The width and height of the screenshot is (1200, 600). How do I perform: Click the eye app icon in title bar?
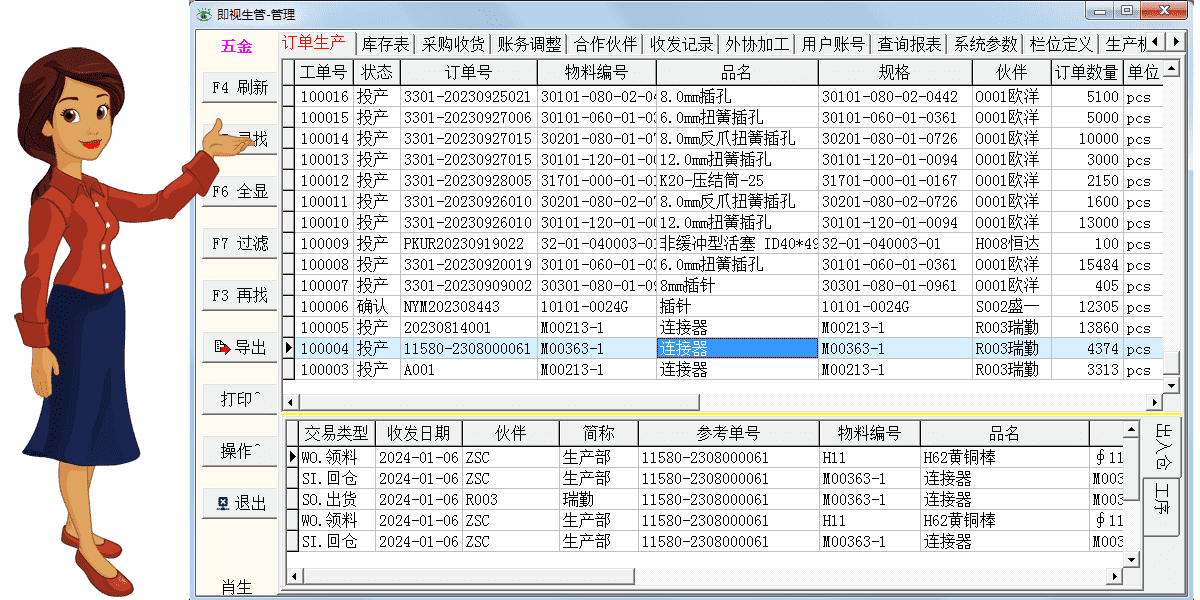tap(205, 14)
